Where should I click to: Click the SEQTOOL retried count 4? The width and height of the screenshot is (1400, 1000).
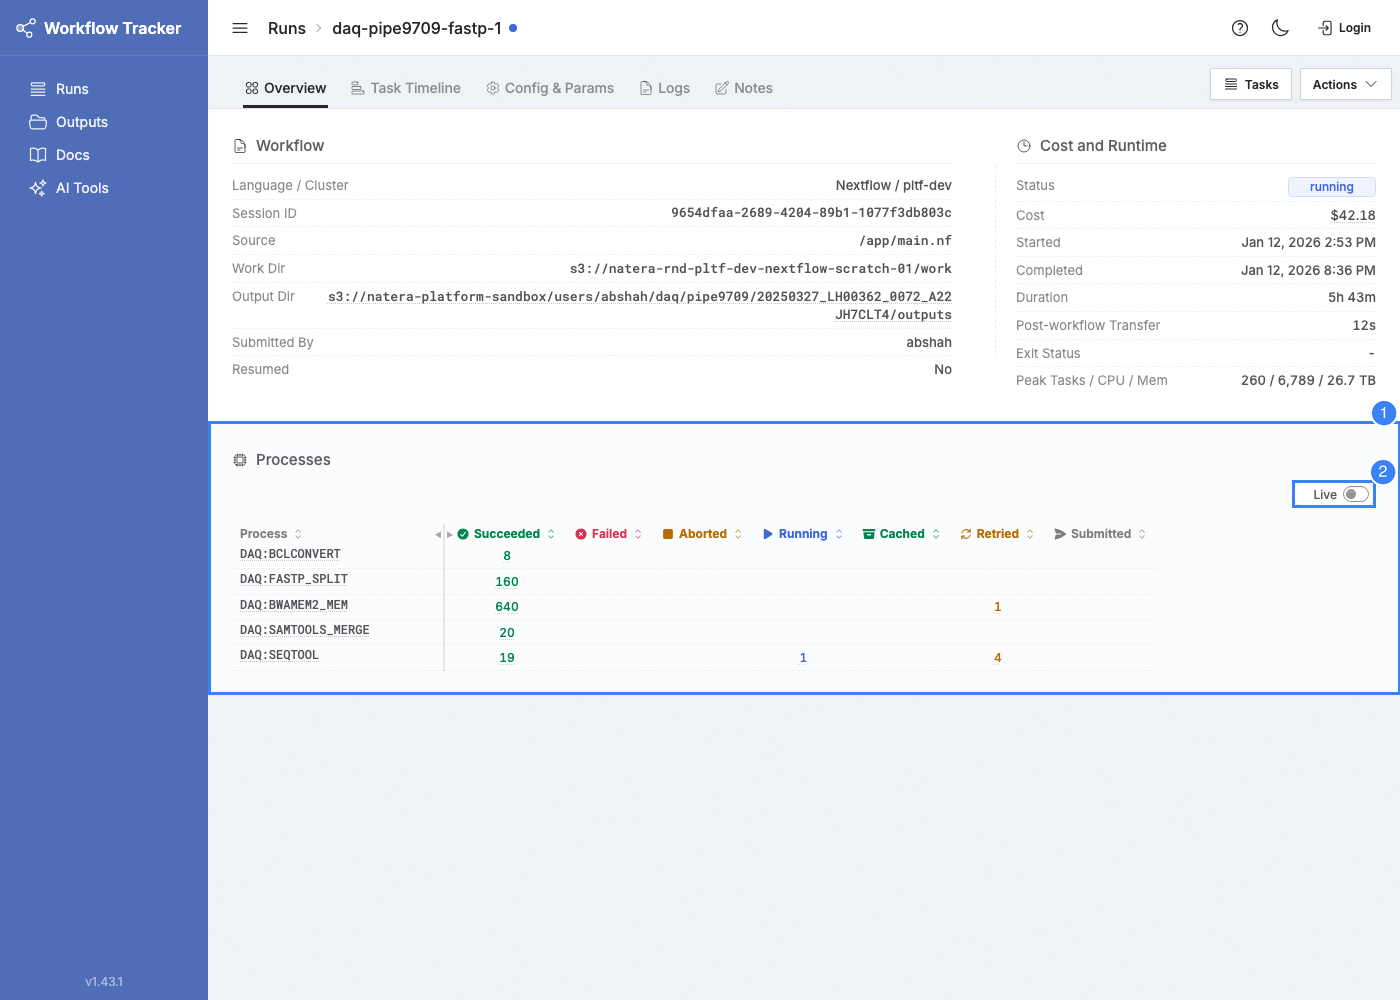[997, 658]
